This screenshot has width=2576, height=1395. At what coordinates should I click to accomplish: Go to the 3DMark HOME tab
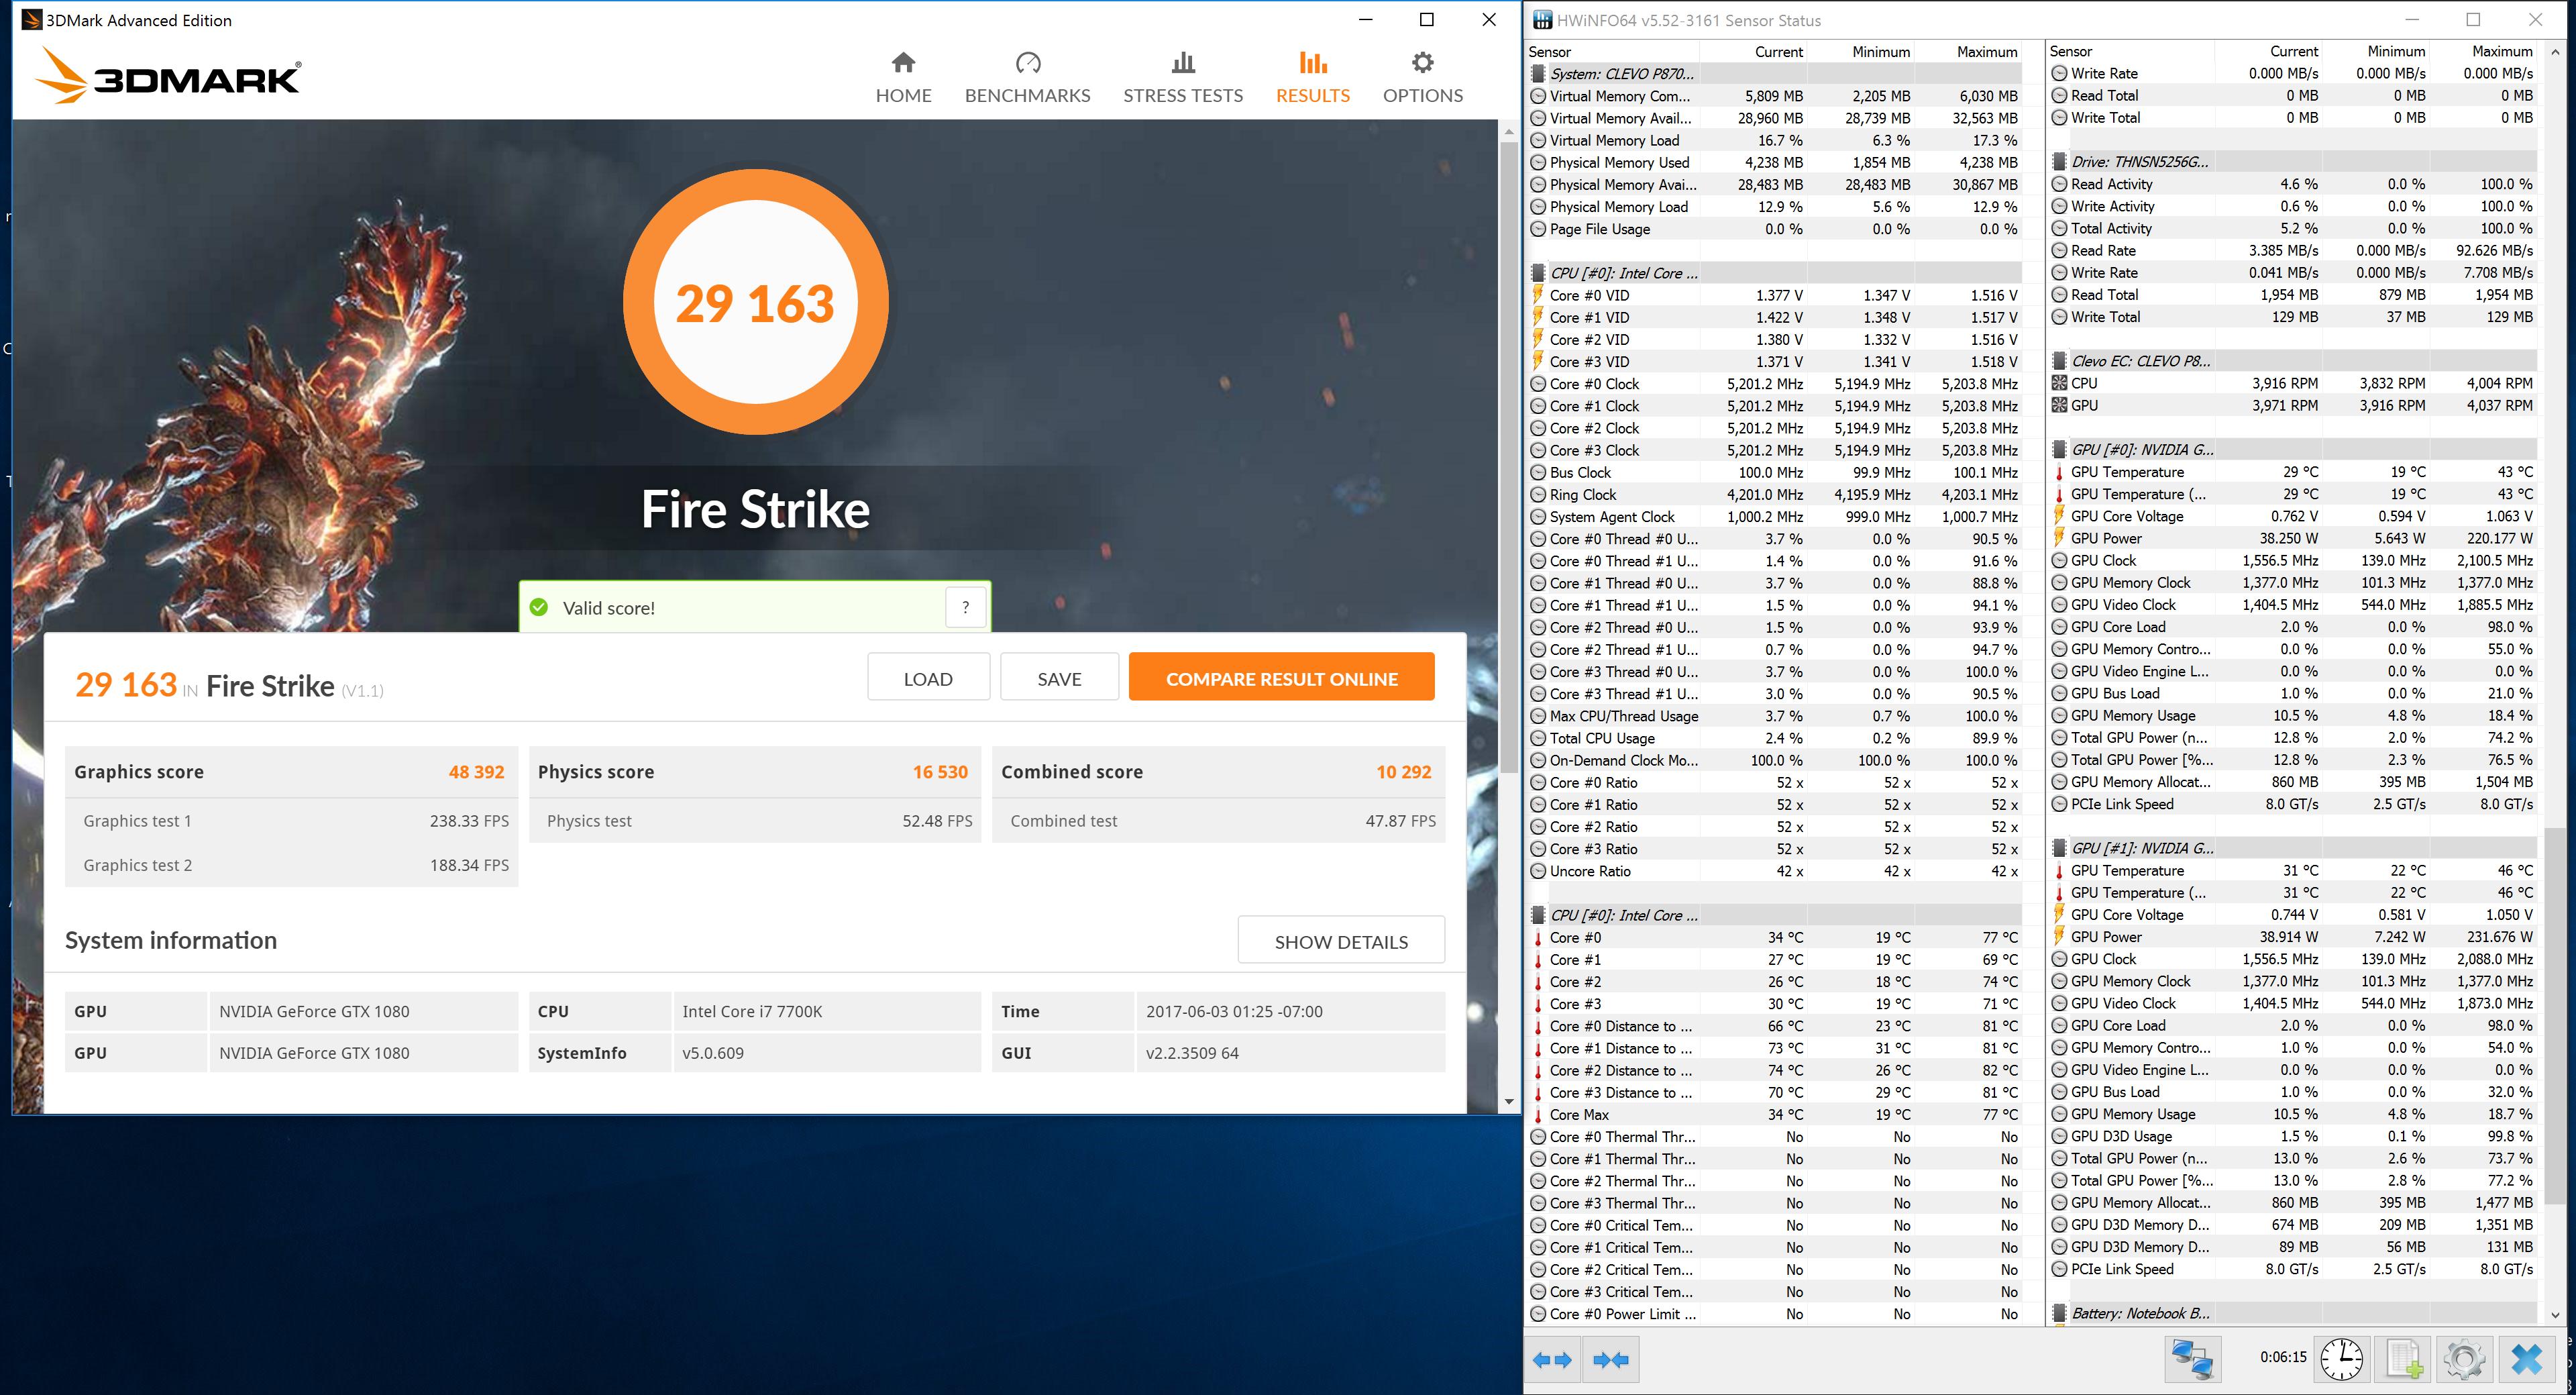coord(903,78)
